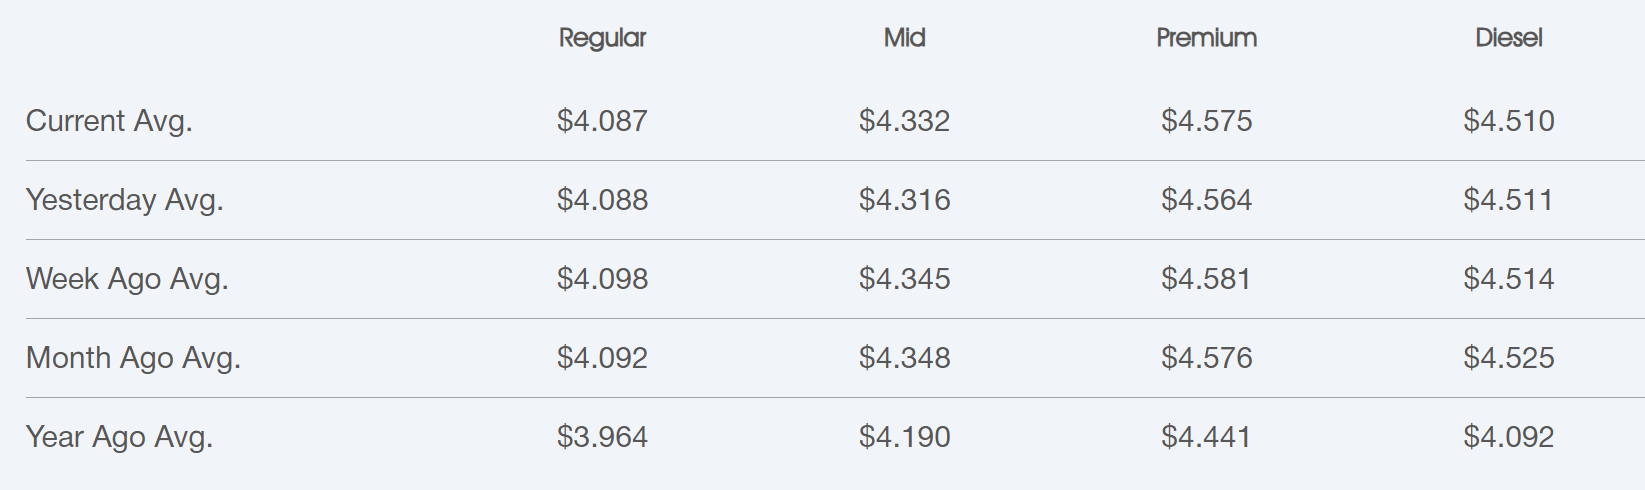The width and height of the screenshot is (1645, 490).
Task: Select the Month Ago Avg. row label
Action: click(x=133, y=358)
